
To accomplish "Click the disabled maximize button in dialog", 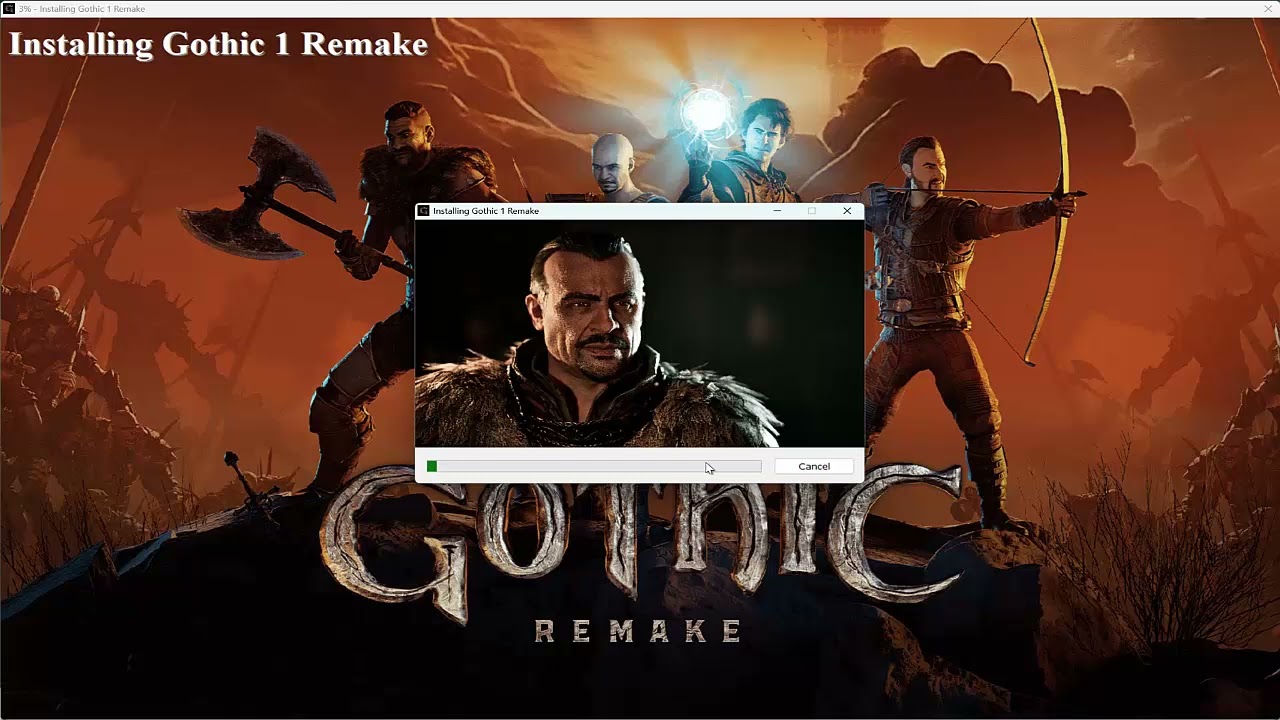I will 812,211.
